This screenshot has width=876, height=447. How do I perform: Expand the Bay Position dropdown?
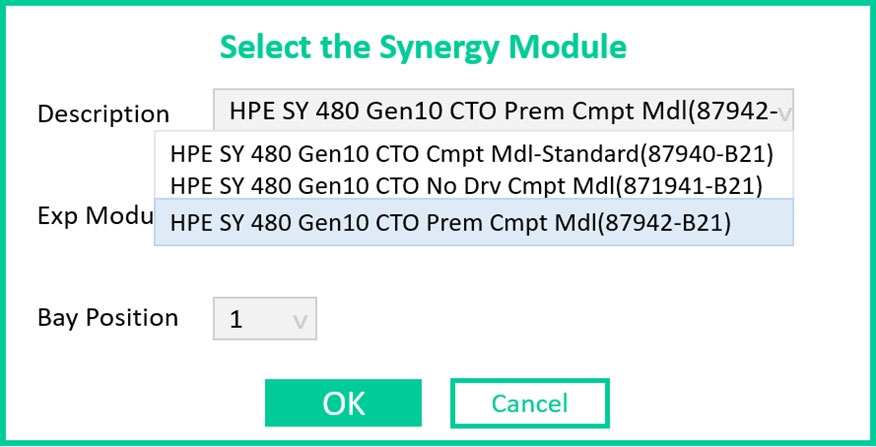click(264, 320)
